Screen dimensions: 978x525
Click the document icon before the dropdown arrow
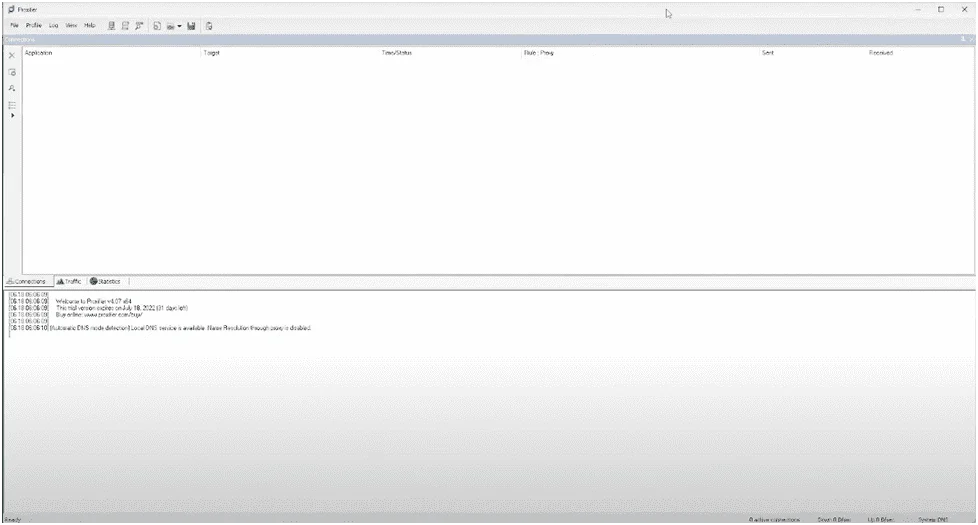(157, 26)
